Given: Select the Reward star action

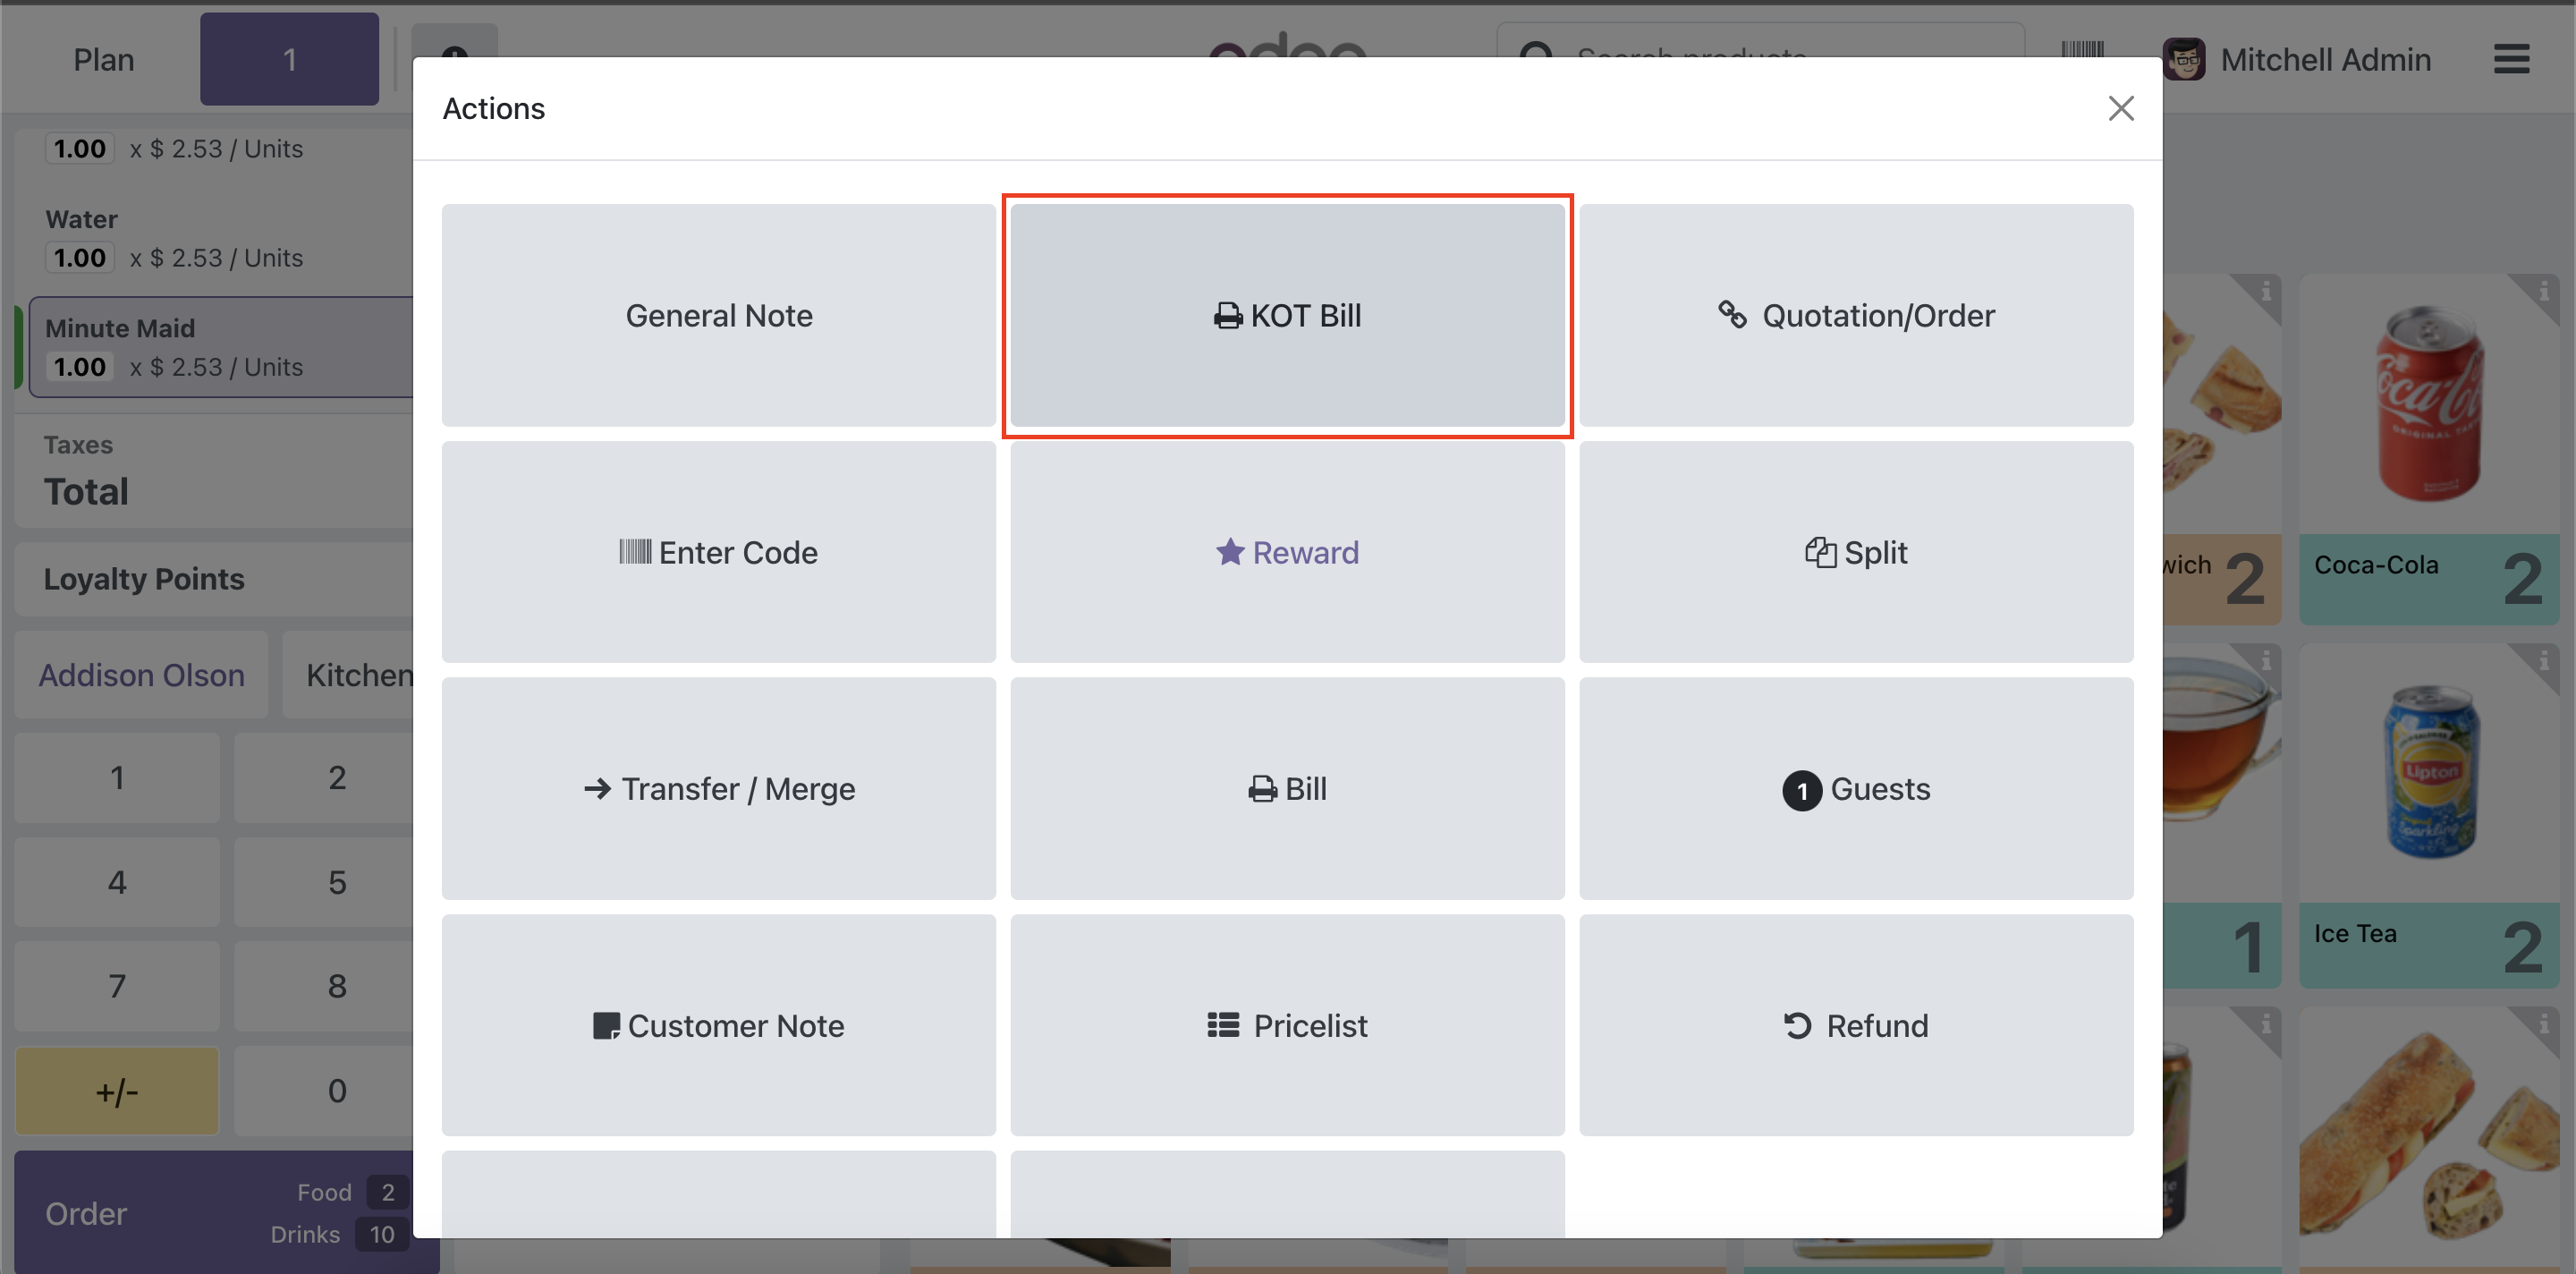Looking at the screenshot, I should point(1287,552).
